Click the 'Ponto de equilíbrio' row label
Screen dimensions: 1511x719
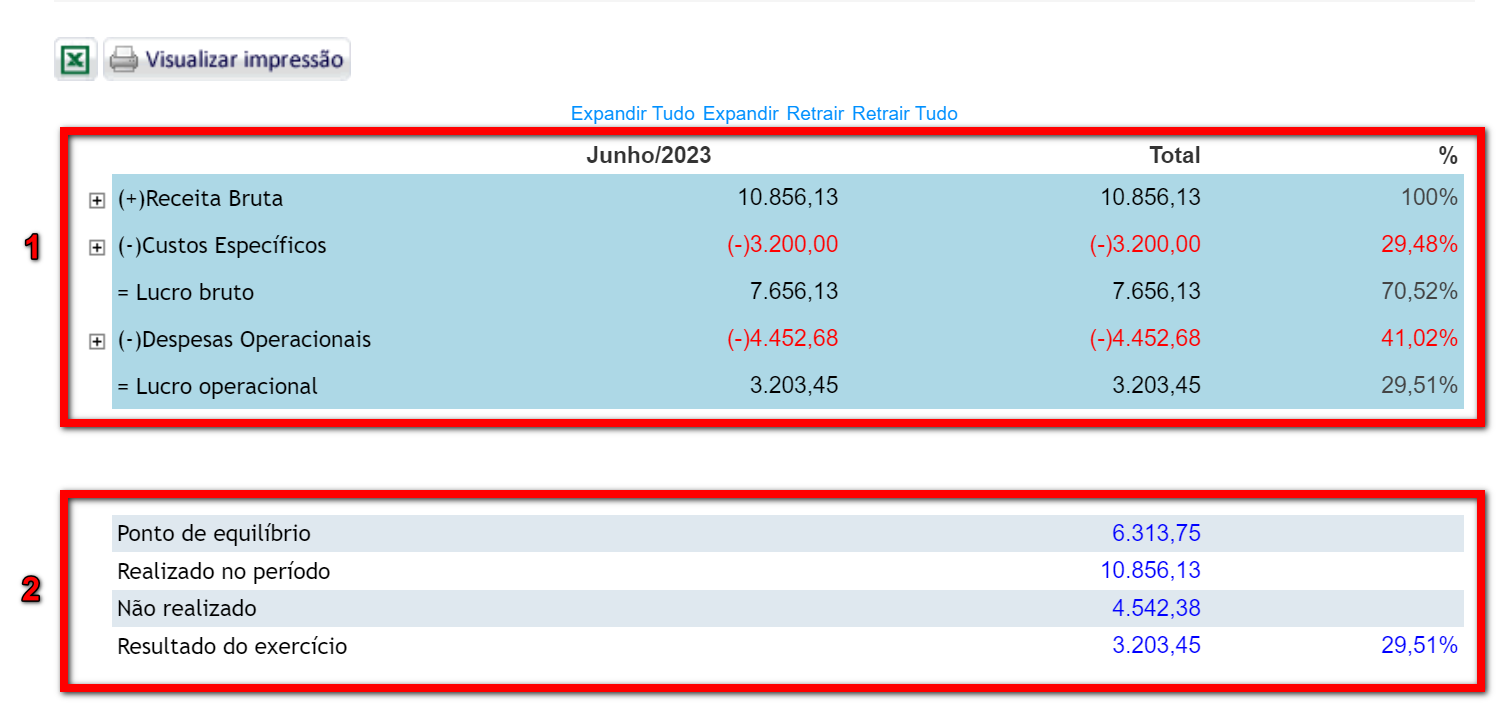(x=213, y=534)
